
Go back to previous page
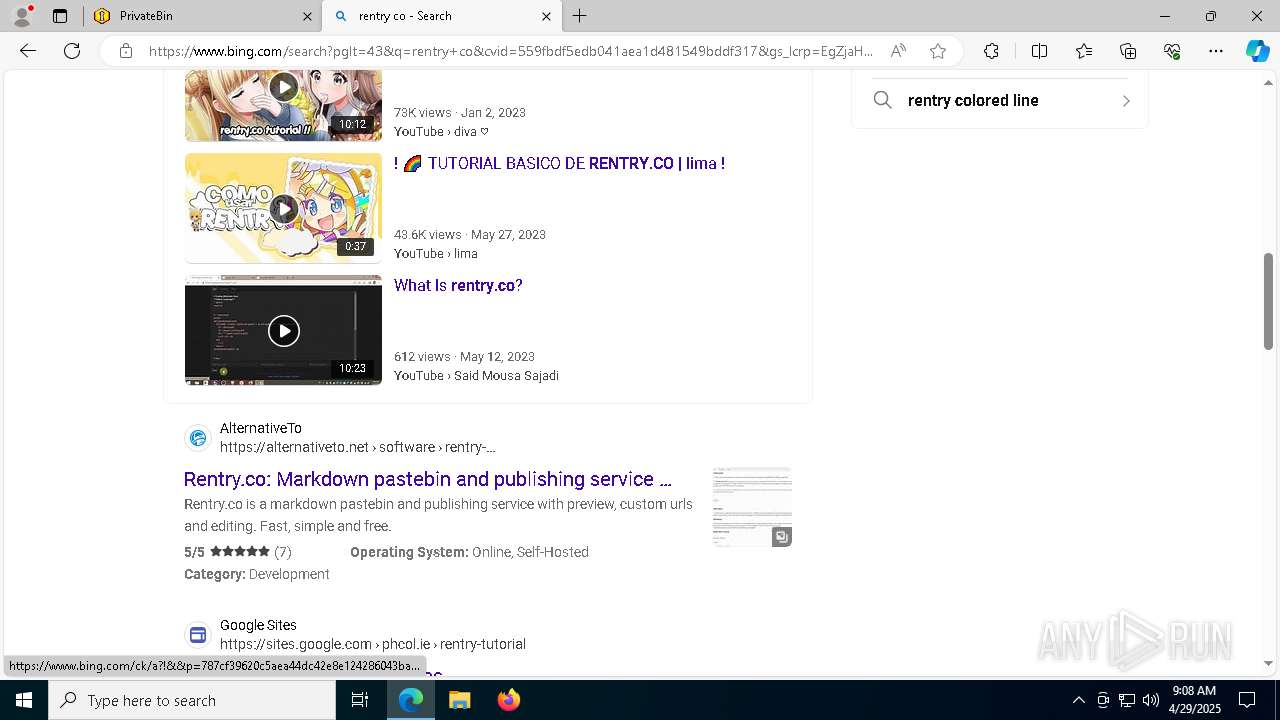pos(28,51)
